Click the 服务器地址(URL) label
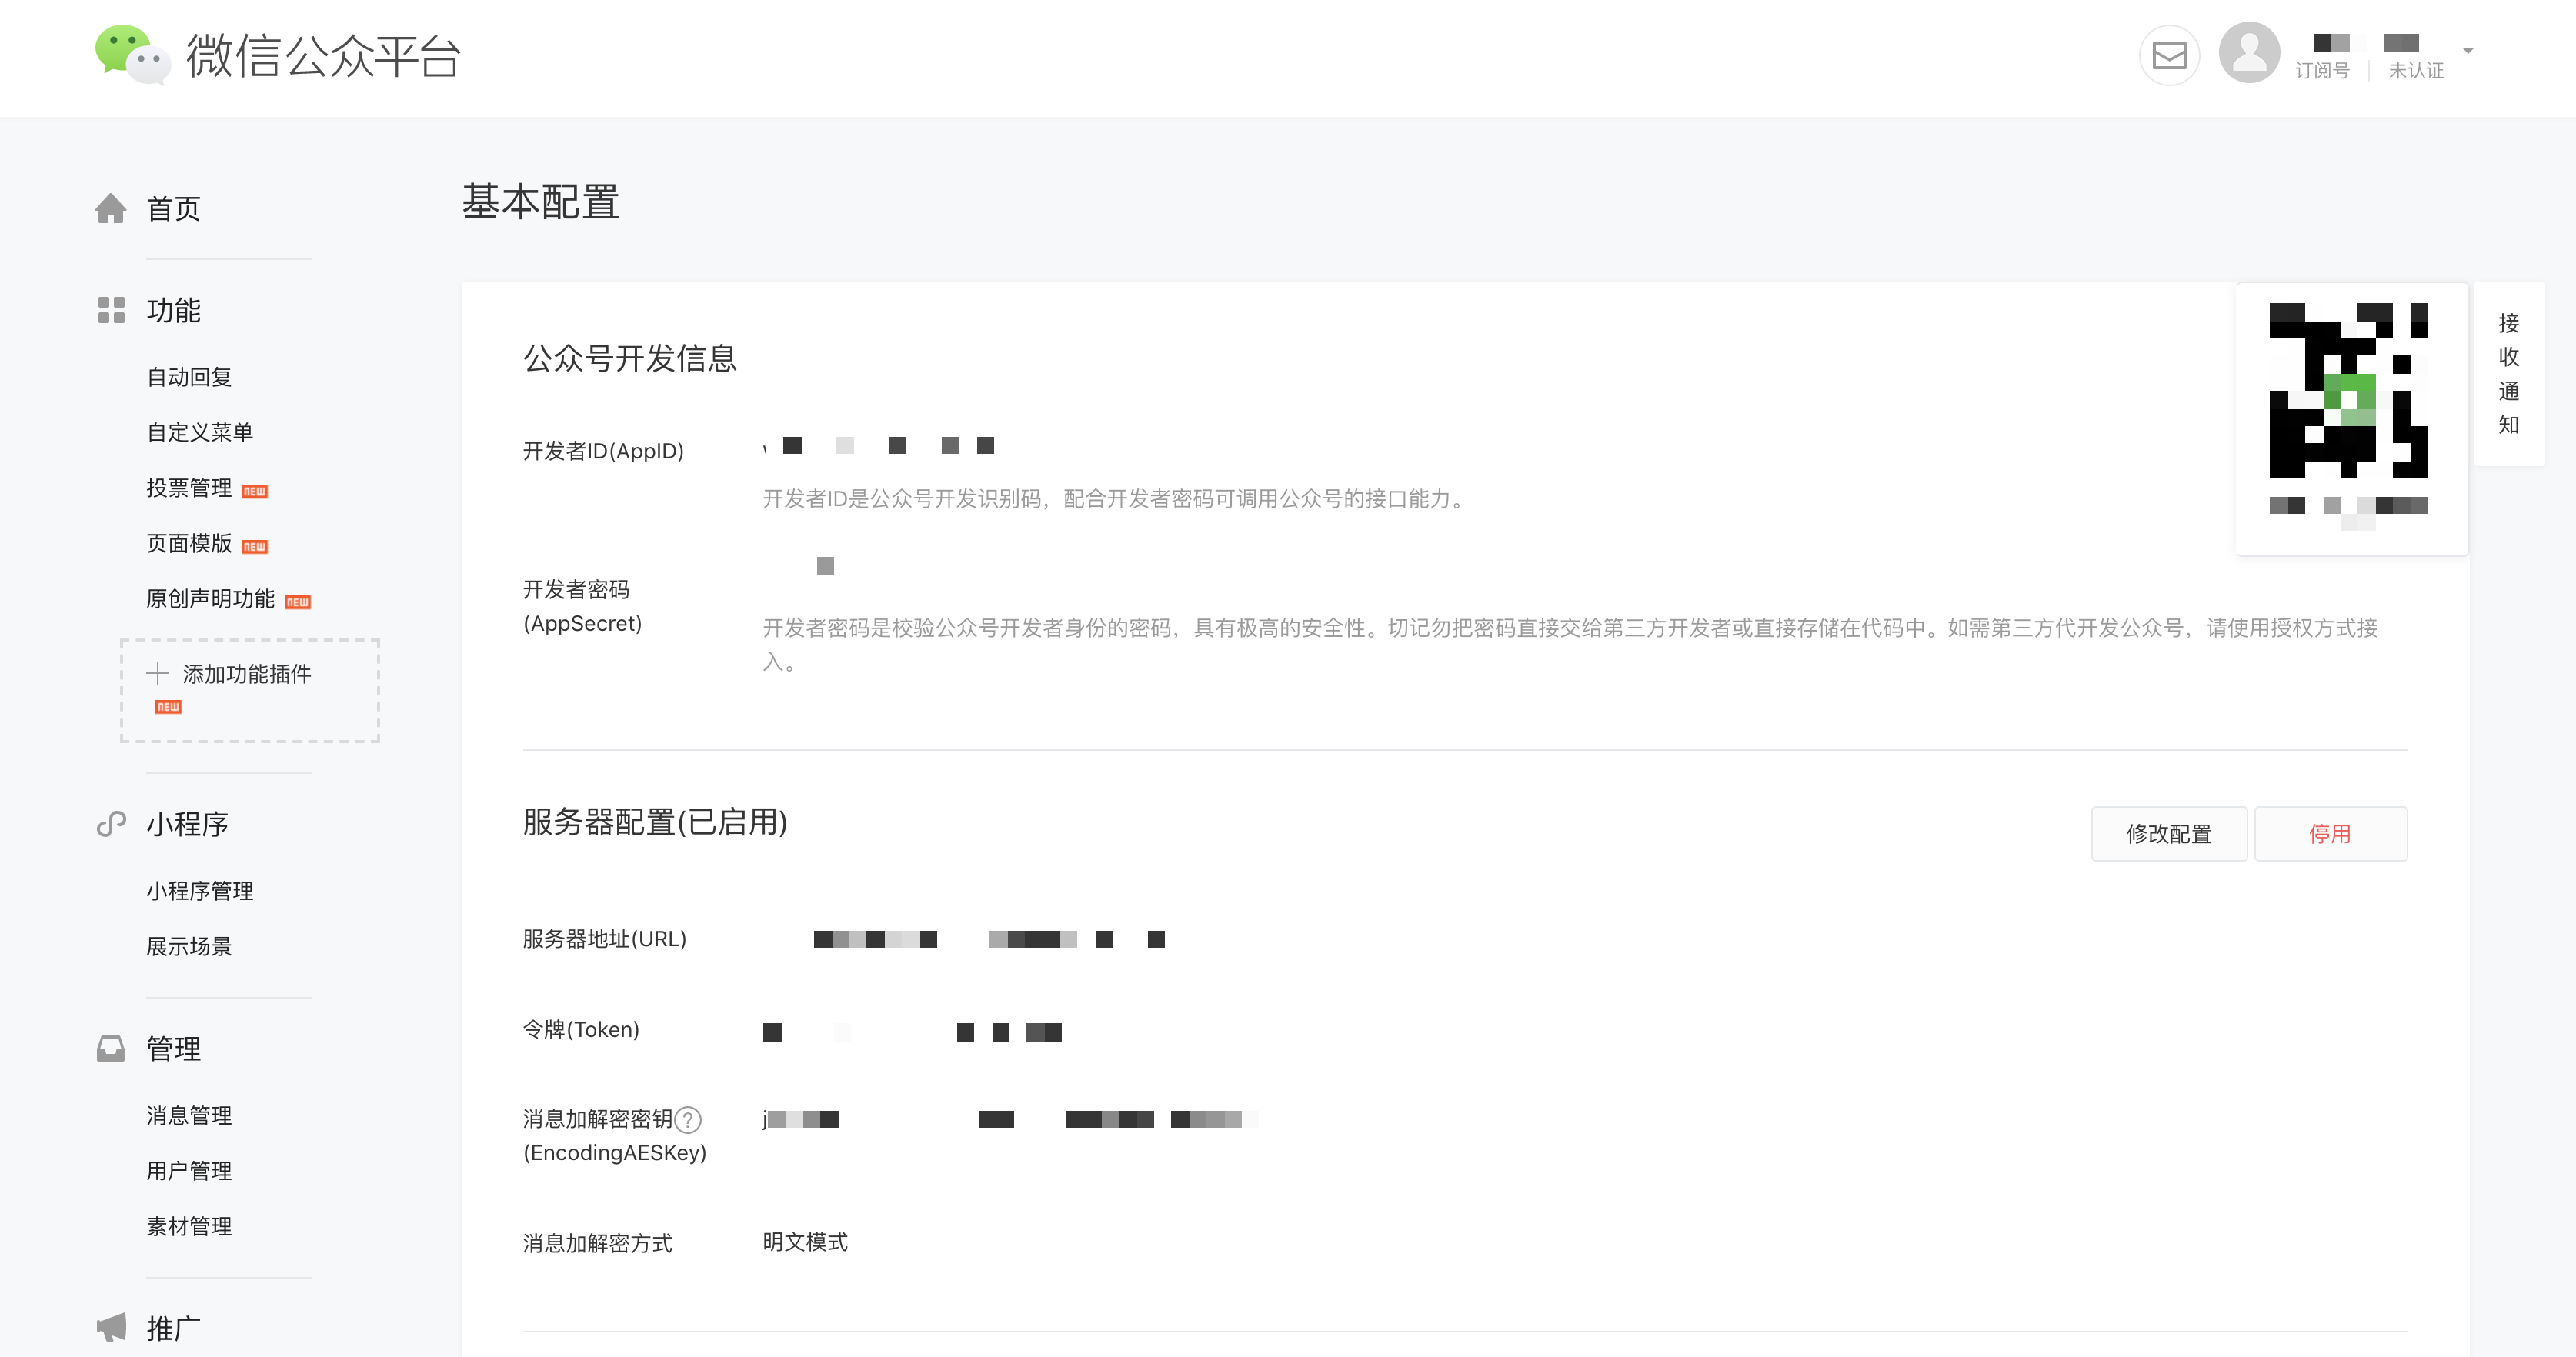This screenshot has width=2576, height=1357. pos(604,939)
